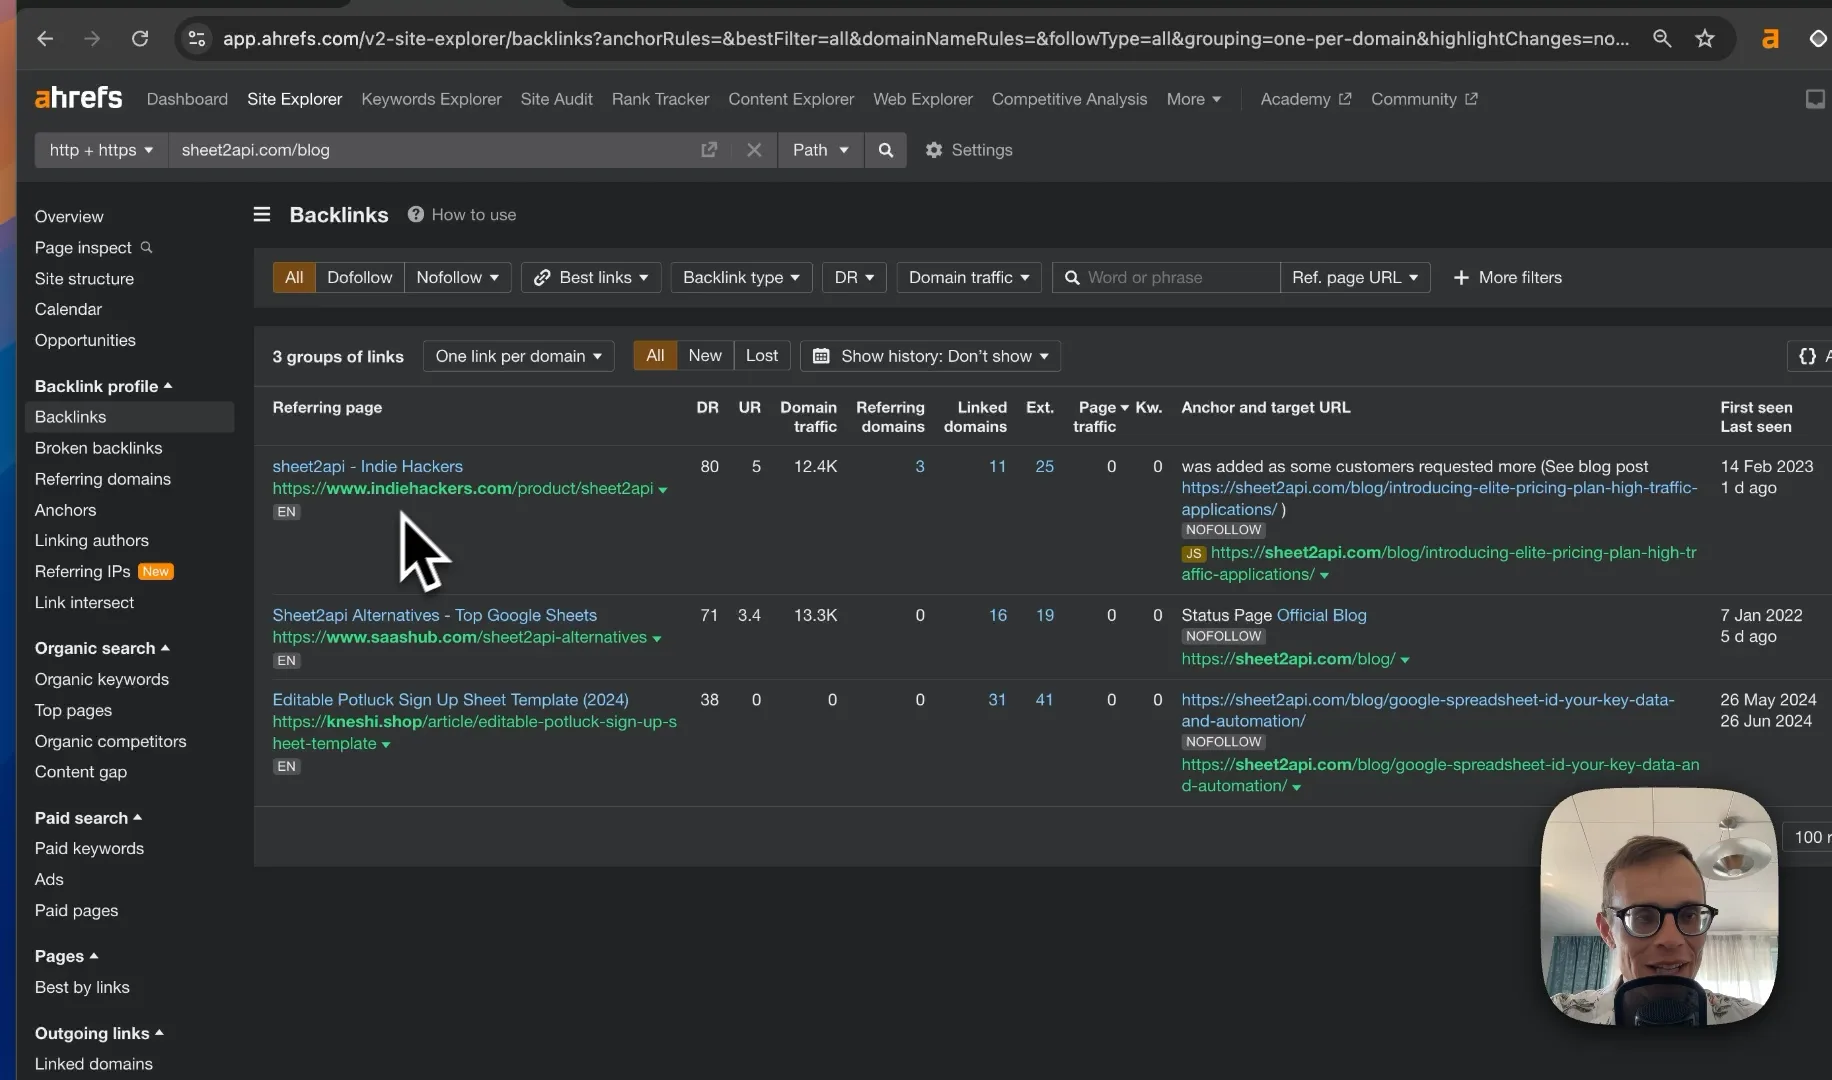Viewport: 1832px width, 1080px height.
Task: Open the Backlink type dropdown
Action: point(741,277)
